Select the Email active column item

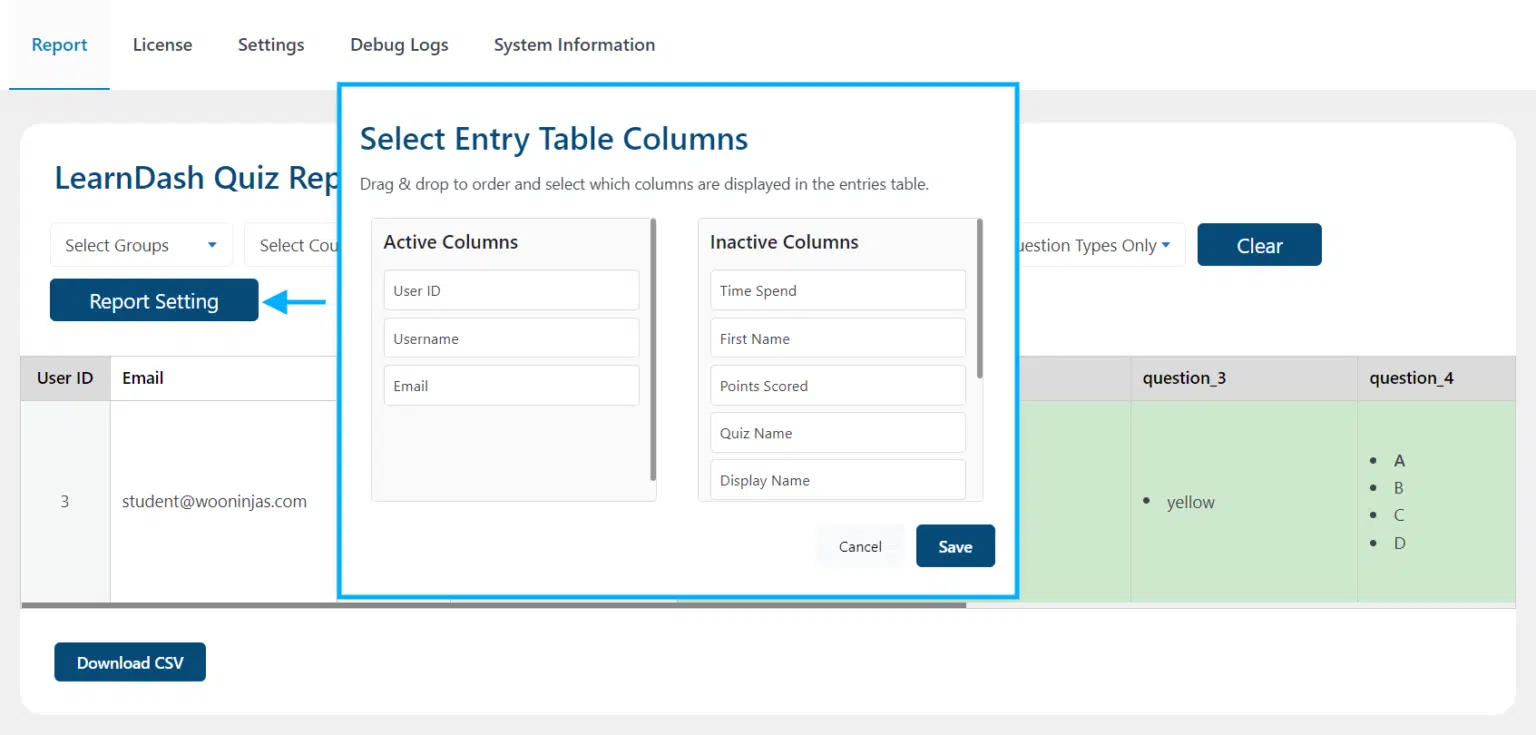tap(511, 385)
